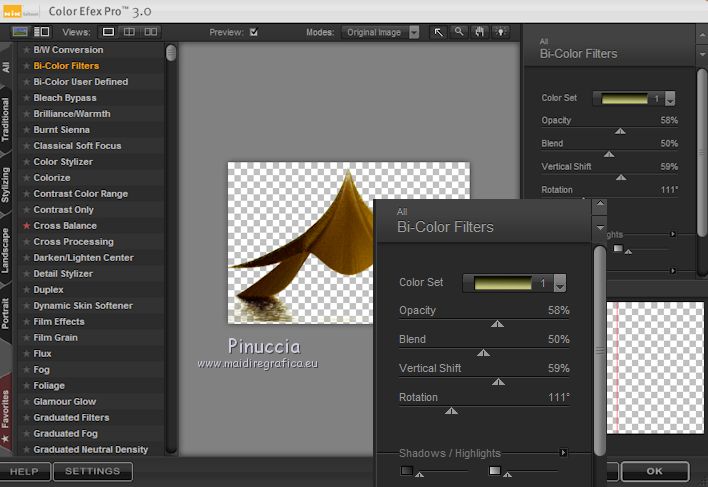The height and width of the screenshot is (487, 708).
Task: Click up arrow at top-right panel corner
Action: click(702, 35)
